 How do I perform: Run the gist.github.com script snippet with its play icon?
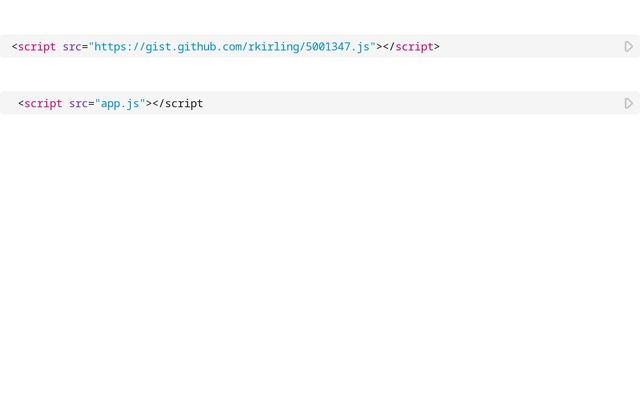pos(629,47)
